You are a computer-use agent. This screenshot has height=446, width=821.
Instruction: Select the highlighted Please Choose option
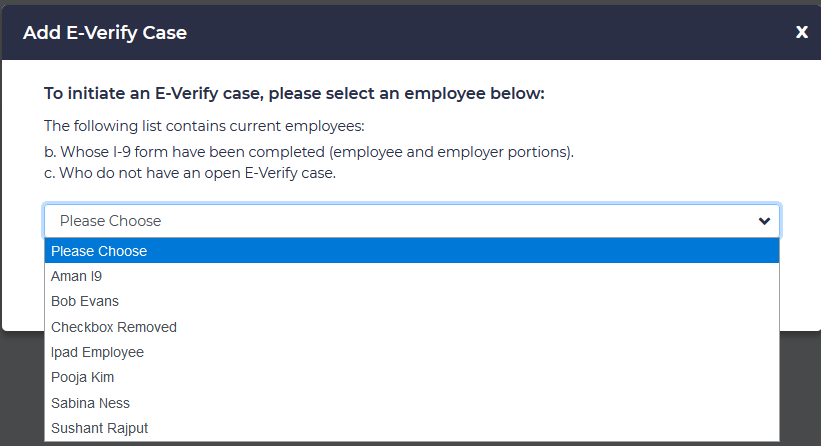tap(99, 251)
